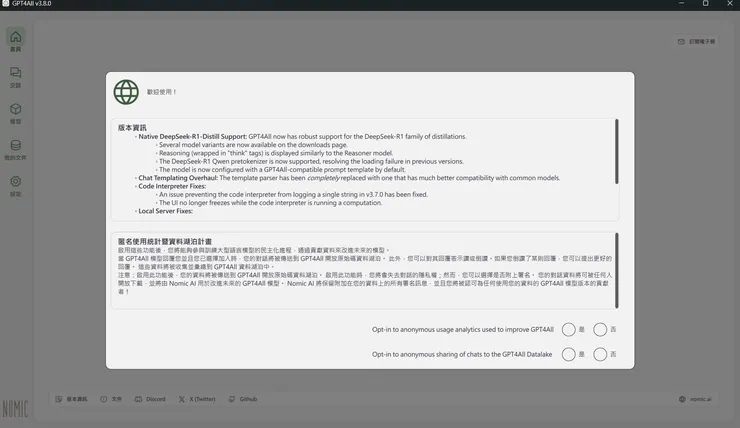Click the data lake terms scrollbar
Image resolution: width=740 pixels, height=428 pixels.
(616, 270)
